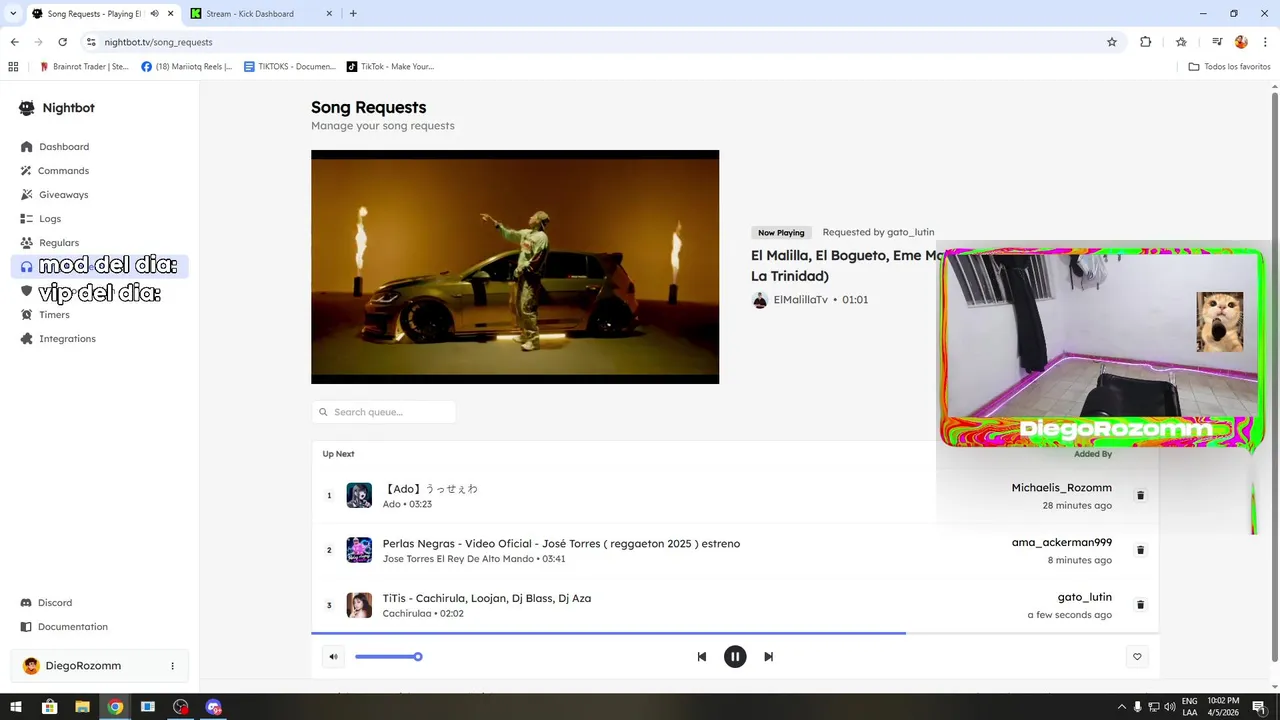Delete the Ado song from queue
The width and height of the screenshot is (1280, 720).
pyautogui.click(x=1140, y=495)
